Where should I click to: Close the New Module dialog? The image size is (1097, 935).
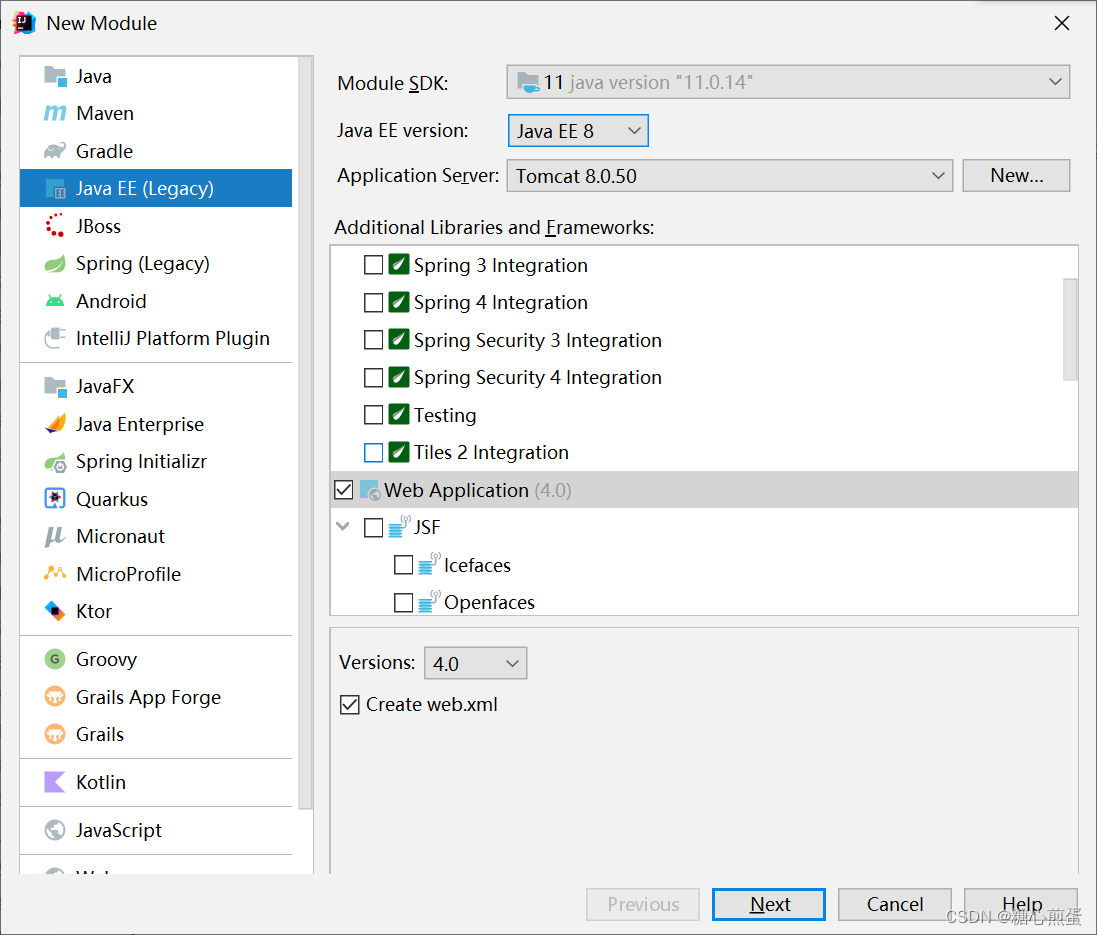[x=1061, y=23]
